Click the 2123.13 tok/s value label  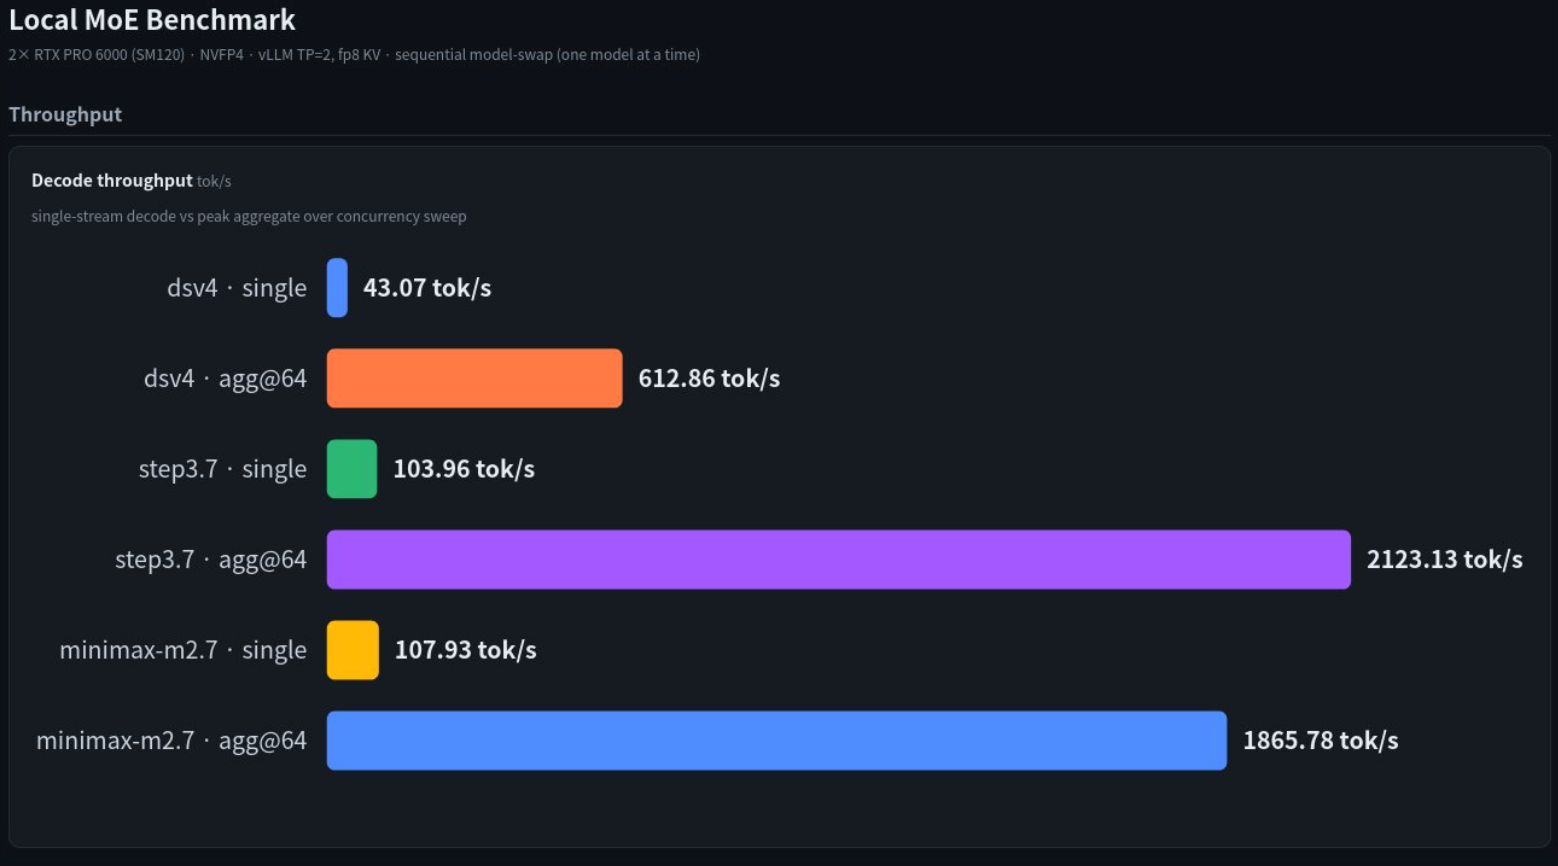coord(1444,560)
